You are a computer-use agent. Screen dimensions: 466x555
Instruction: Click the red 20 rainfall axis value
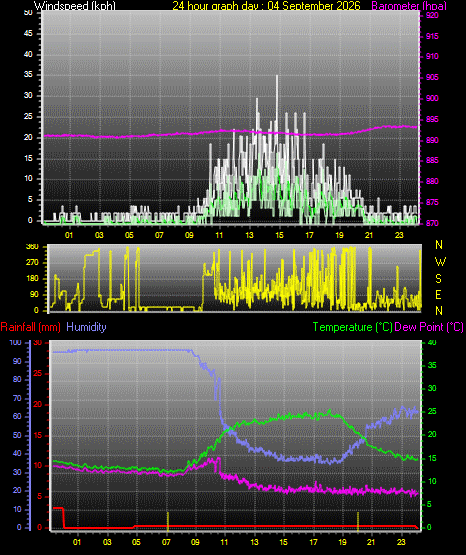(38, 404)
